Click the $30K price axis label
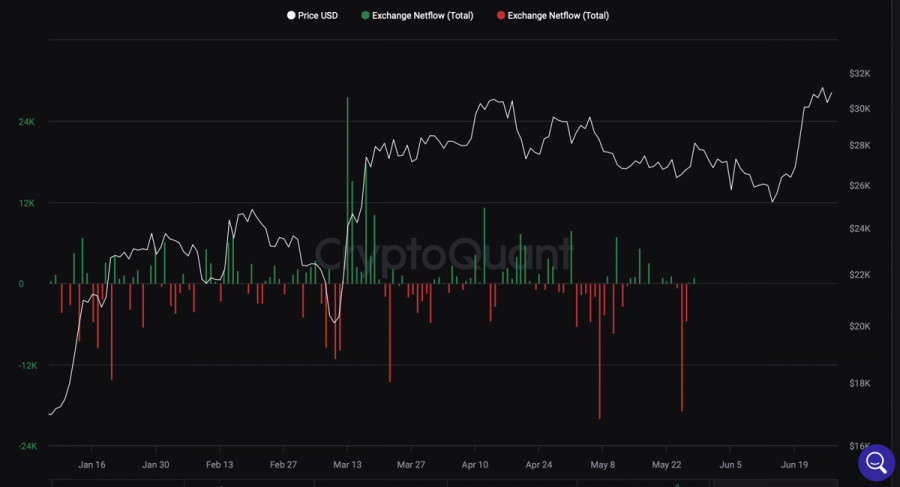900x487 pixels. tap(860, 109)
